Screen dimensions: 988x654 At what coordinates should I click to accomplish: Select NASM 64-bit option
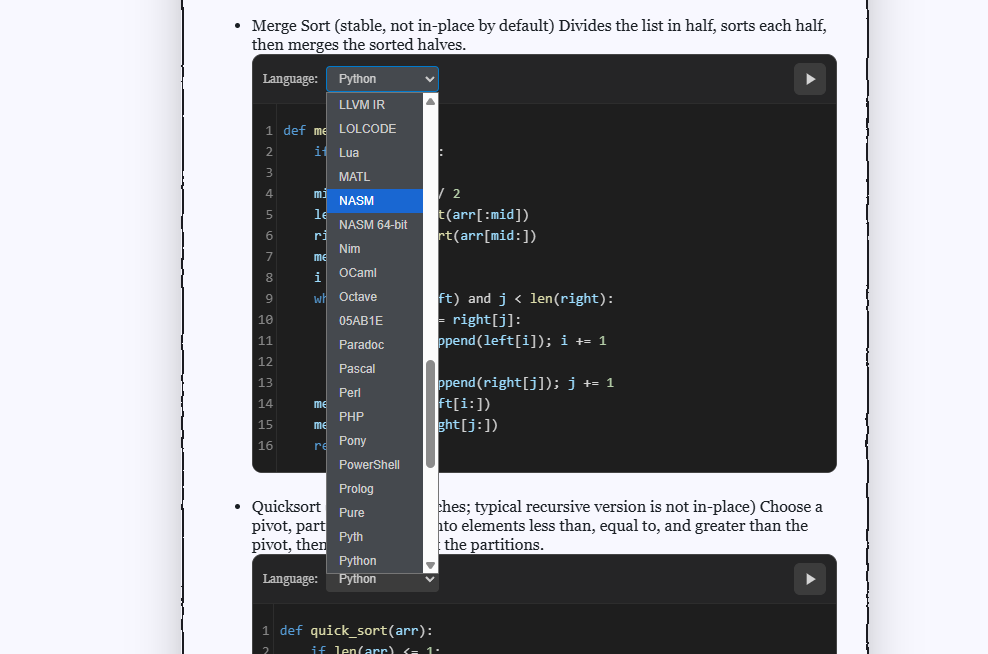pyautogui.click(x=375, y=224)
